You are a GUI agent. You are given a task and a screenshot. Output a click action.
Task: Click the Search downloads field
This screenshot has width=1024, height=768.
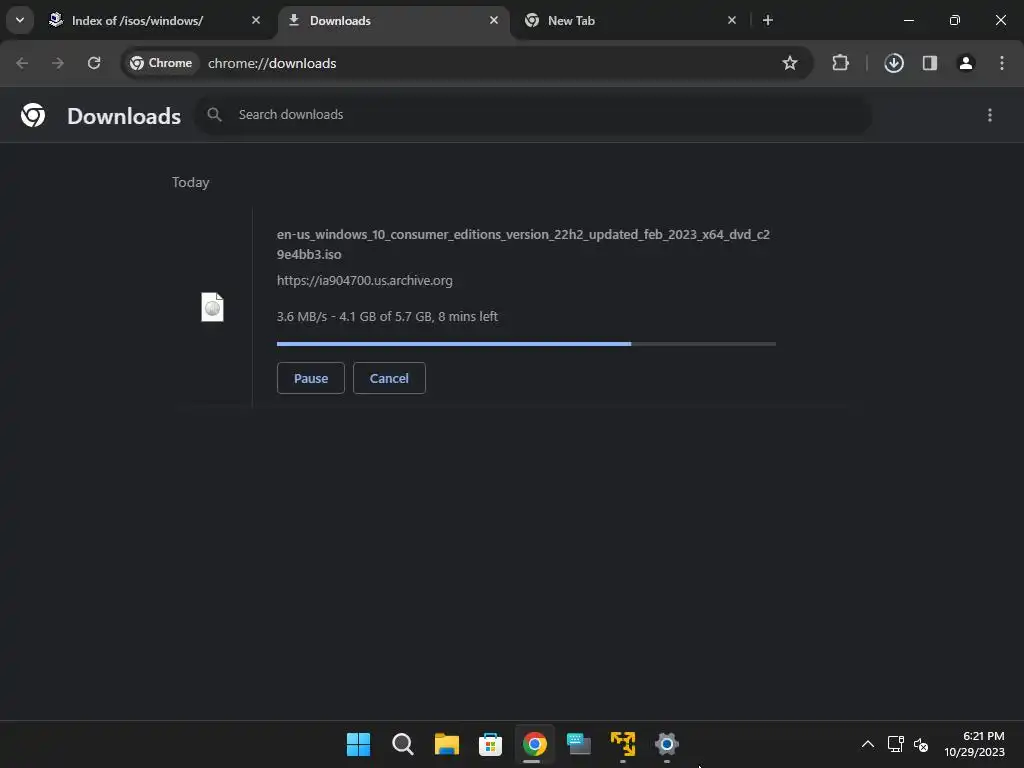(x=534, y=115)
